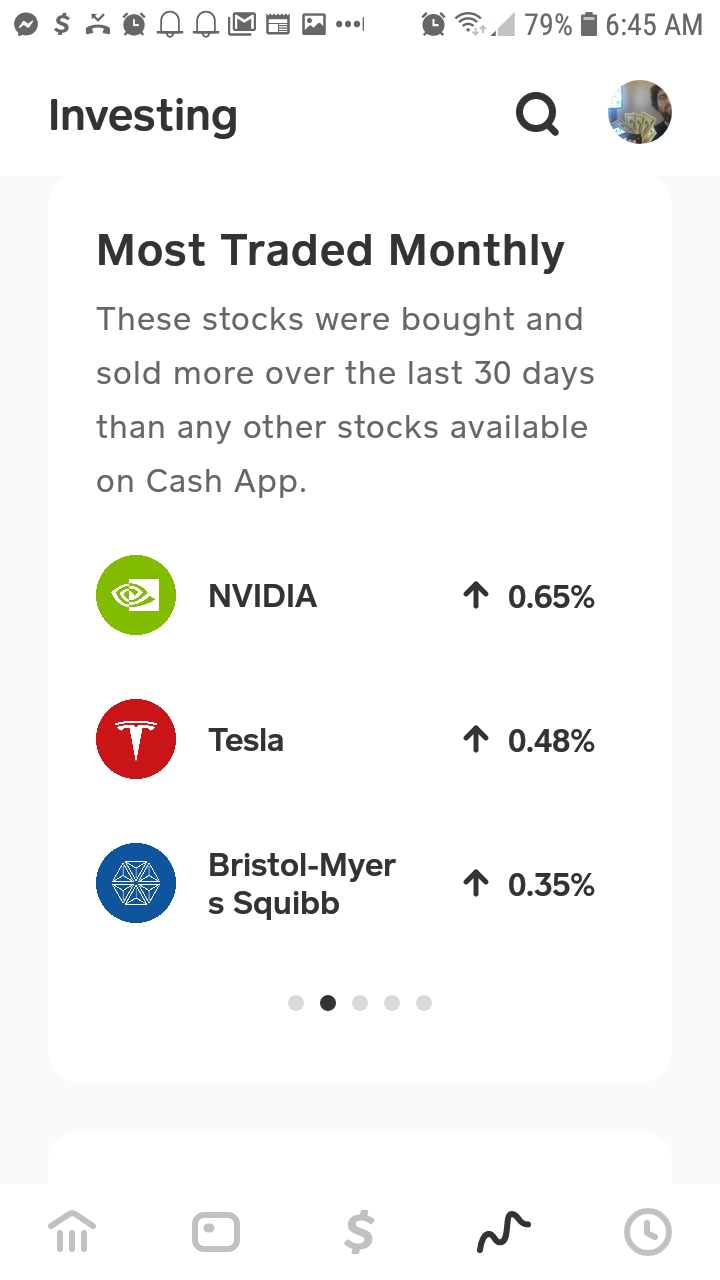Jump to first carousel page dot

296,1003
